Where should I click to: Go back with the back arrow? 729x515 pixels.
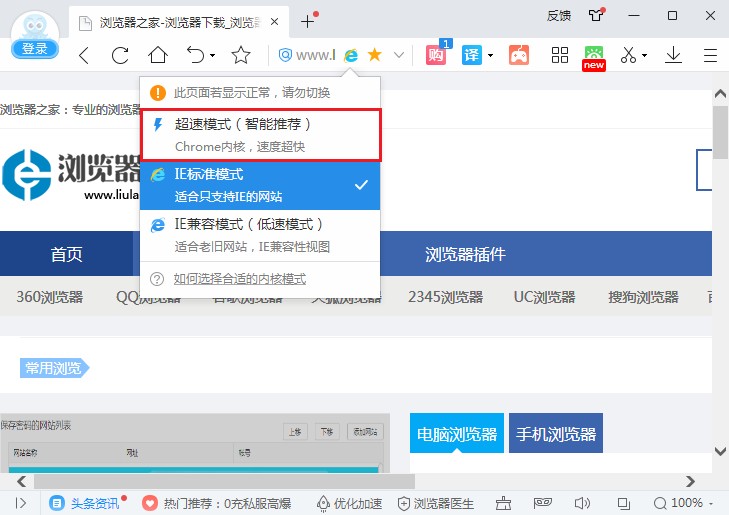(84, 55)
